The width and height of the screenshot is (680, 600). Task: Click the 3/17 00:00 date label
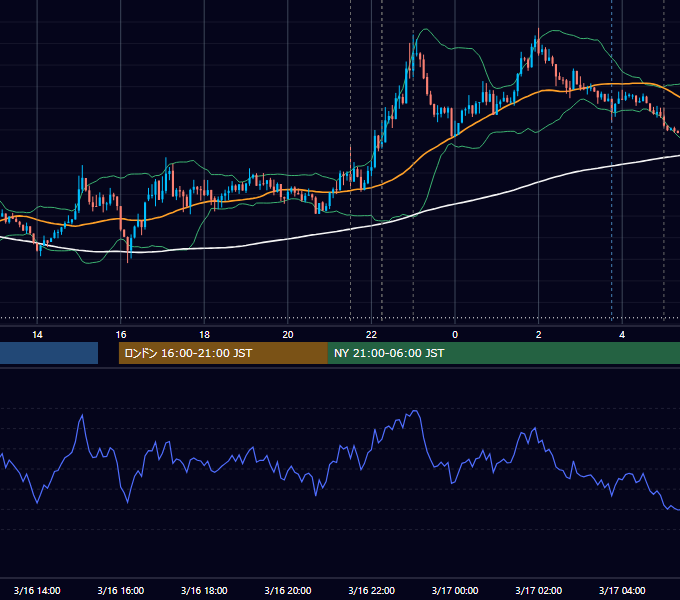(x=455, y=590)
